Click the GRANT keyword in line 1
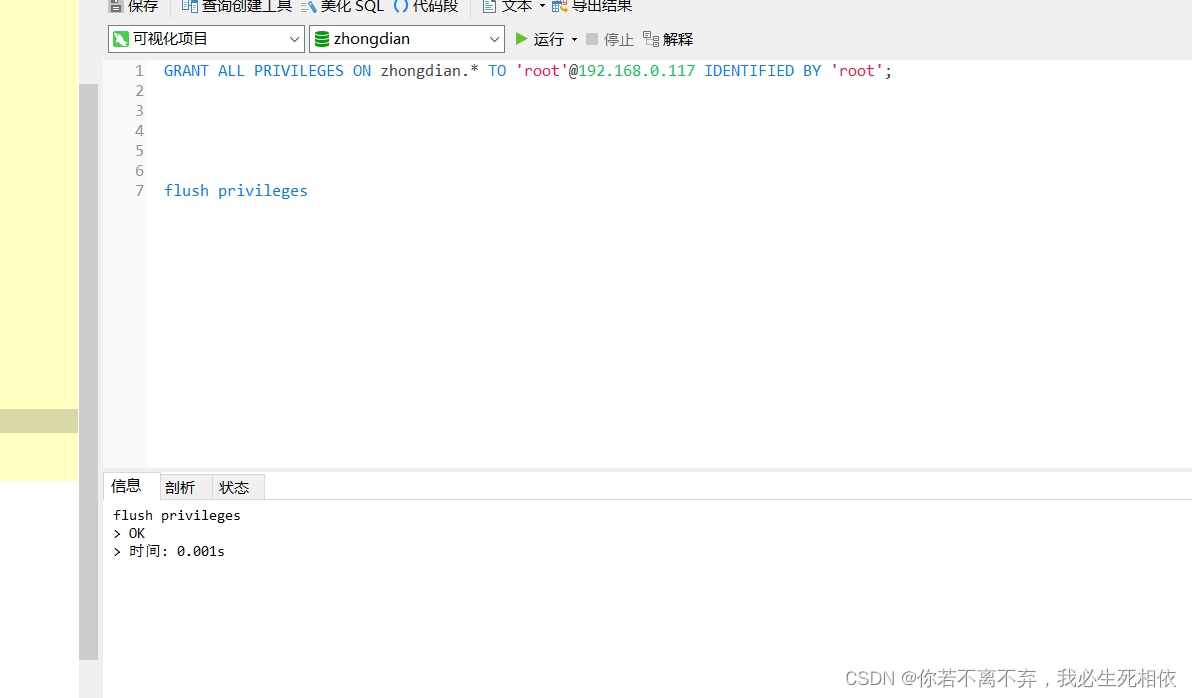Image resolution: width=1192 pixels, height=698 pixels. coord(186,71)
